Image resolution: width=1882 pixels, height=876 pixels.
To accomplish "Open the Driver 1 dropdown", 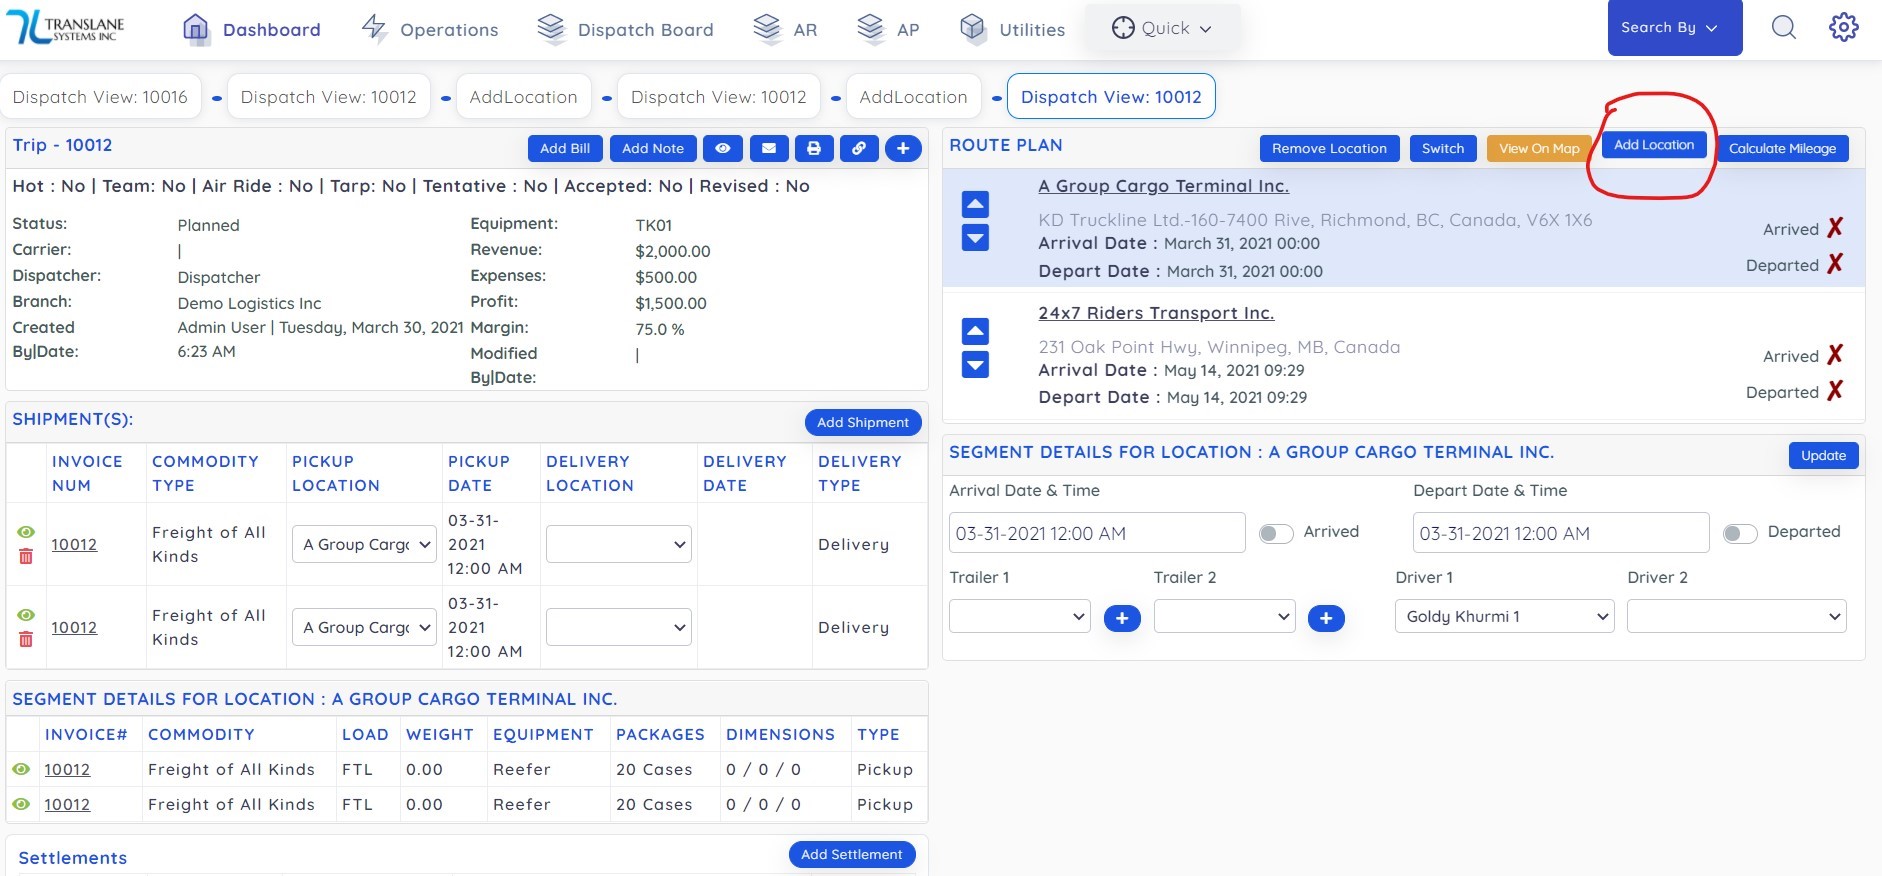I will 1504,616.
